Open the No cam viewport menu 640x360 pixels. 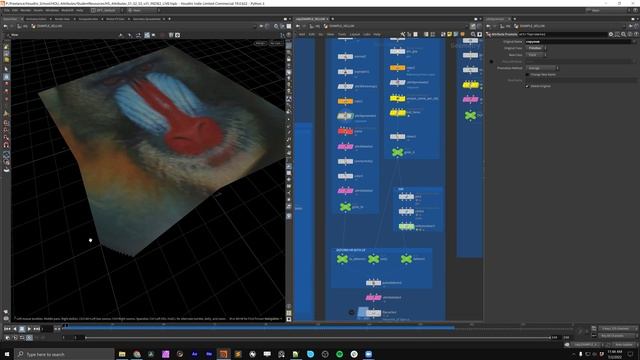tap(276, 43)
